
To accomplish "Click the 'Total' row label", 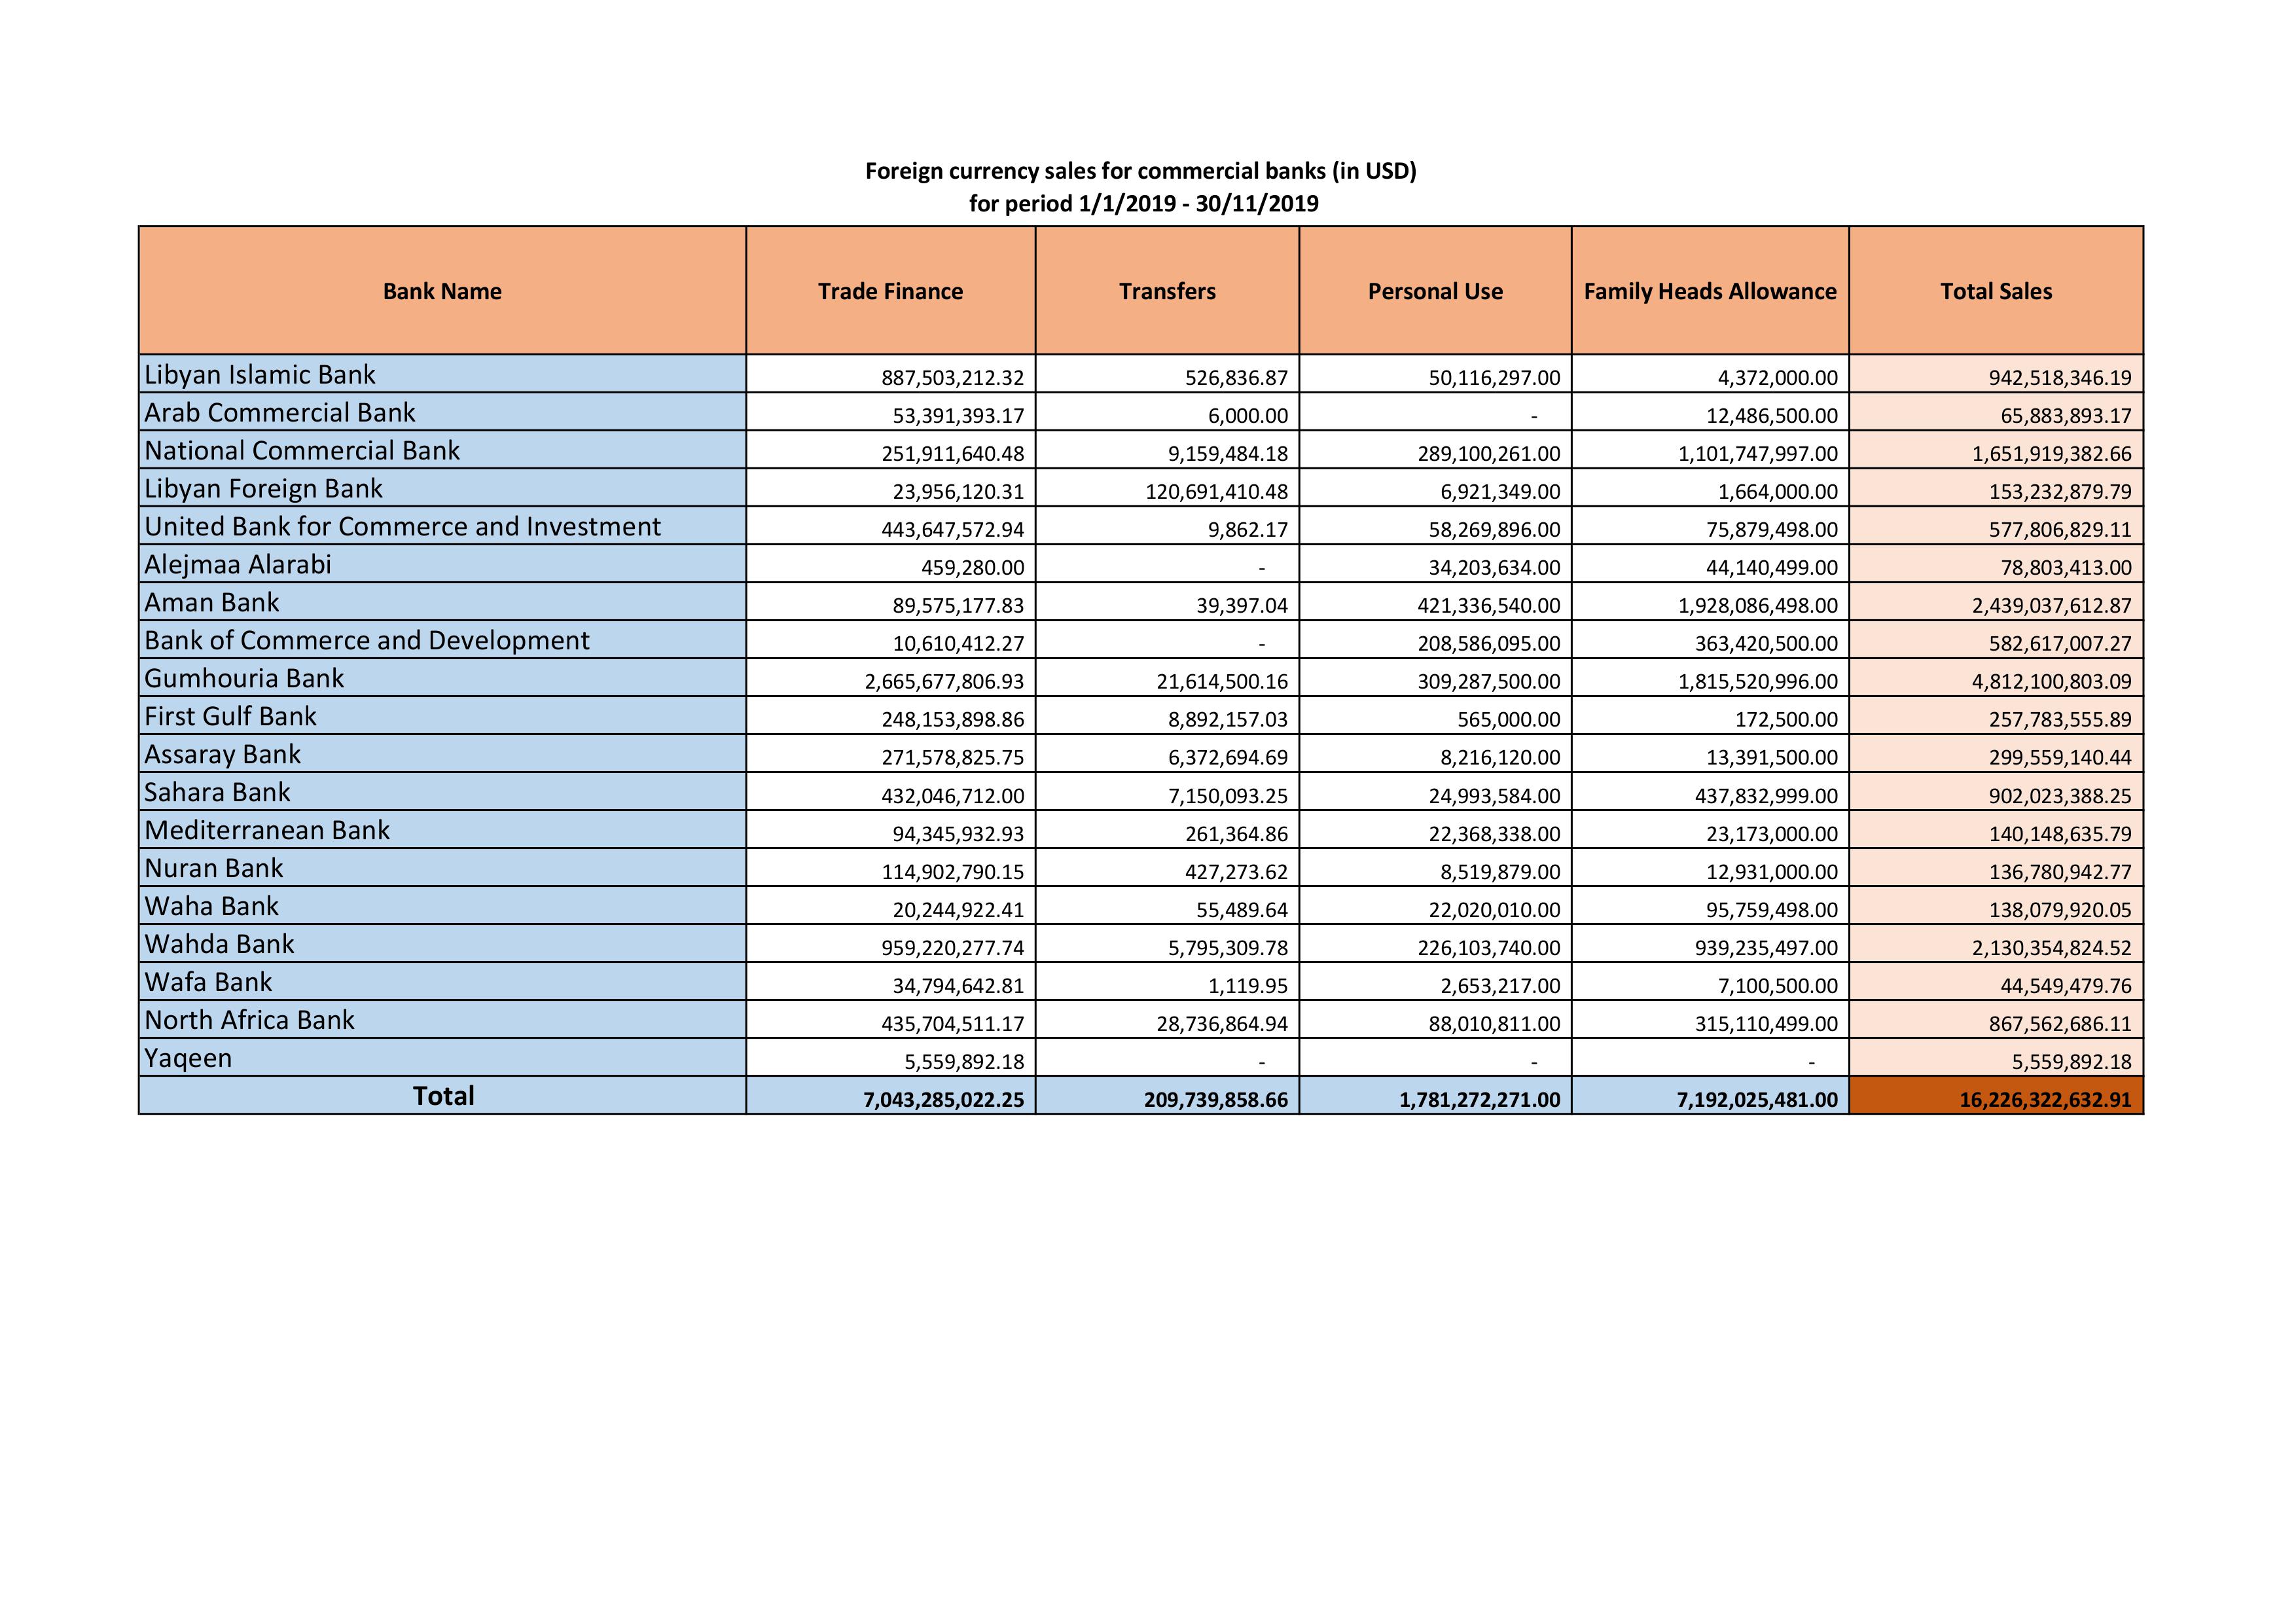I will (443, 1096).
